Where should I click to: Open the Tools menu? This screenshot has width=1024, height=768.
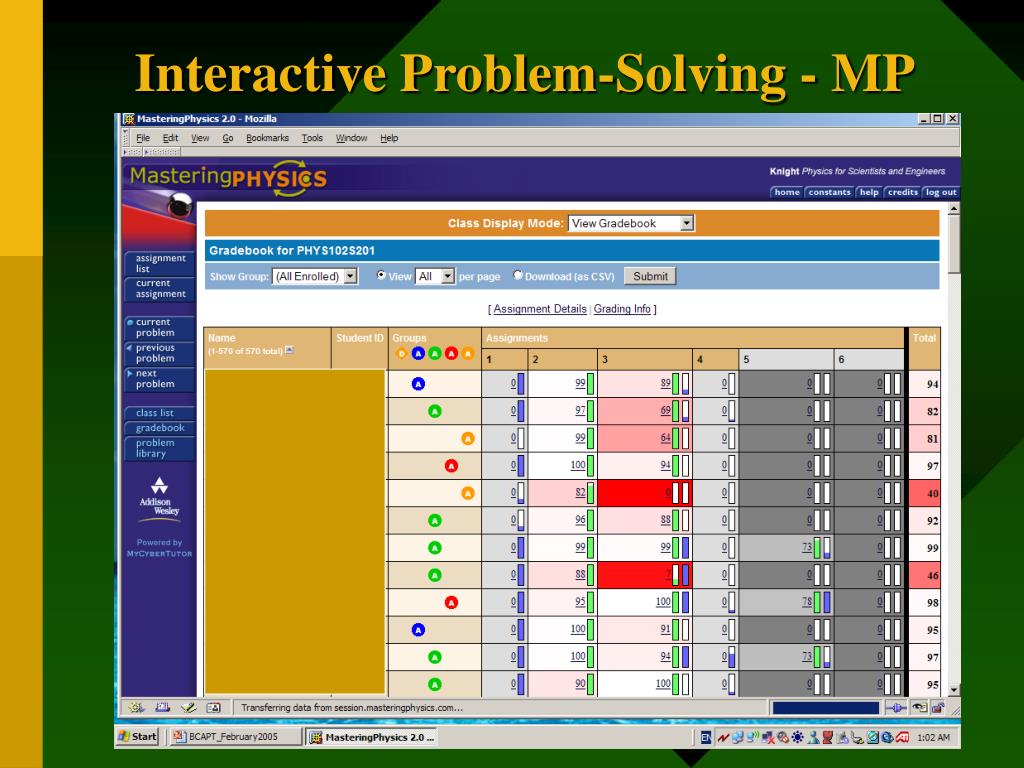[312, 138]
